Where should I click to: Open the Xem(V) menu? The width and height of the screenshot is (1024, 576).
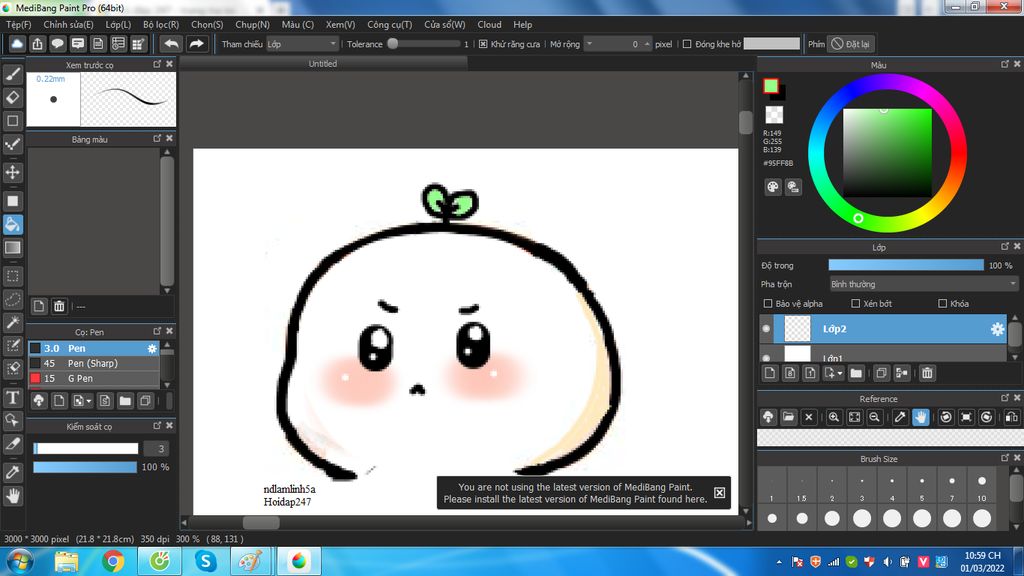click(x=340, y=24)
